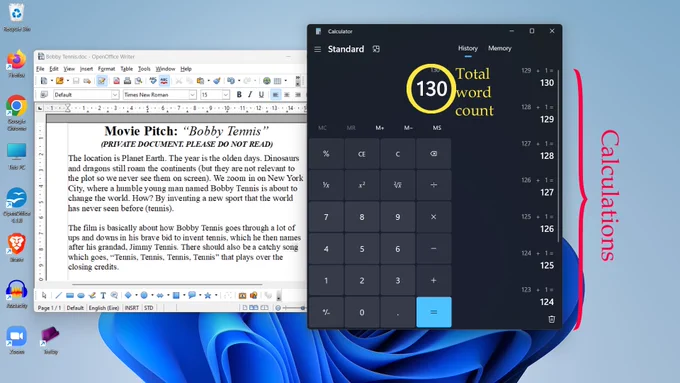Toggle Edit File mode icon in Writer
Viewport: 680px width, 383px height.
(101, 81)
